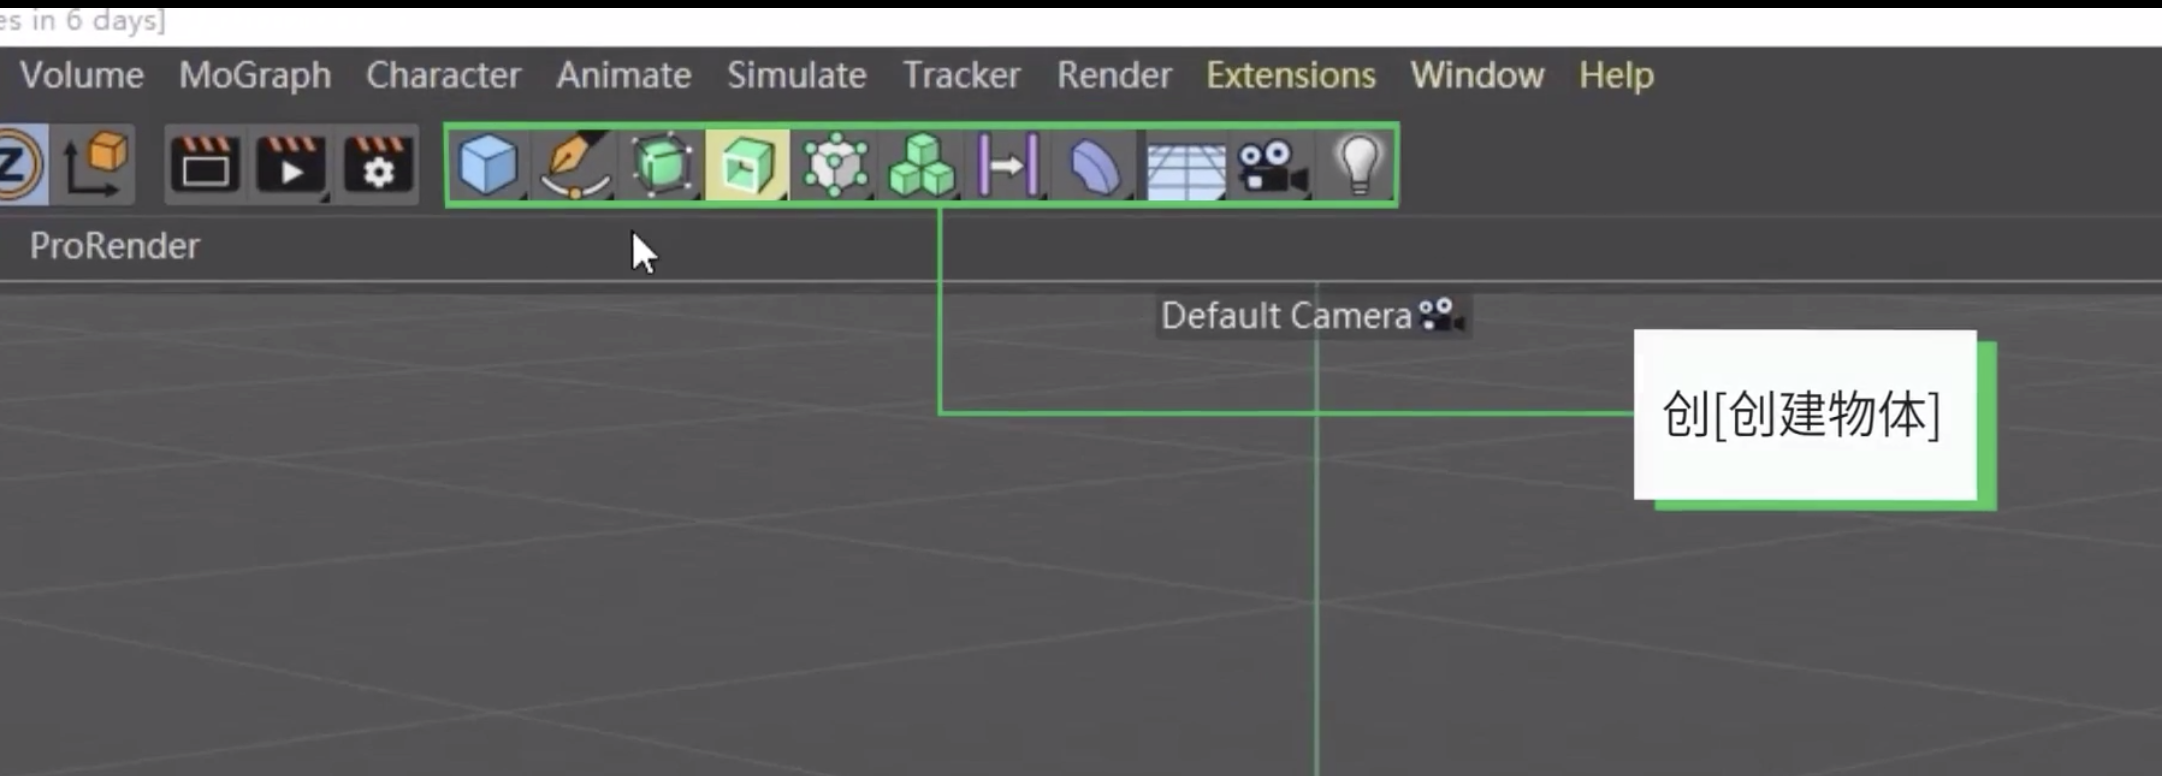Open Edit Render Settings gear icon

(378, 164)
